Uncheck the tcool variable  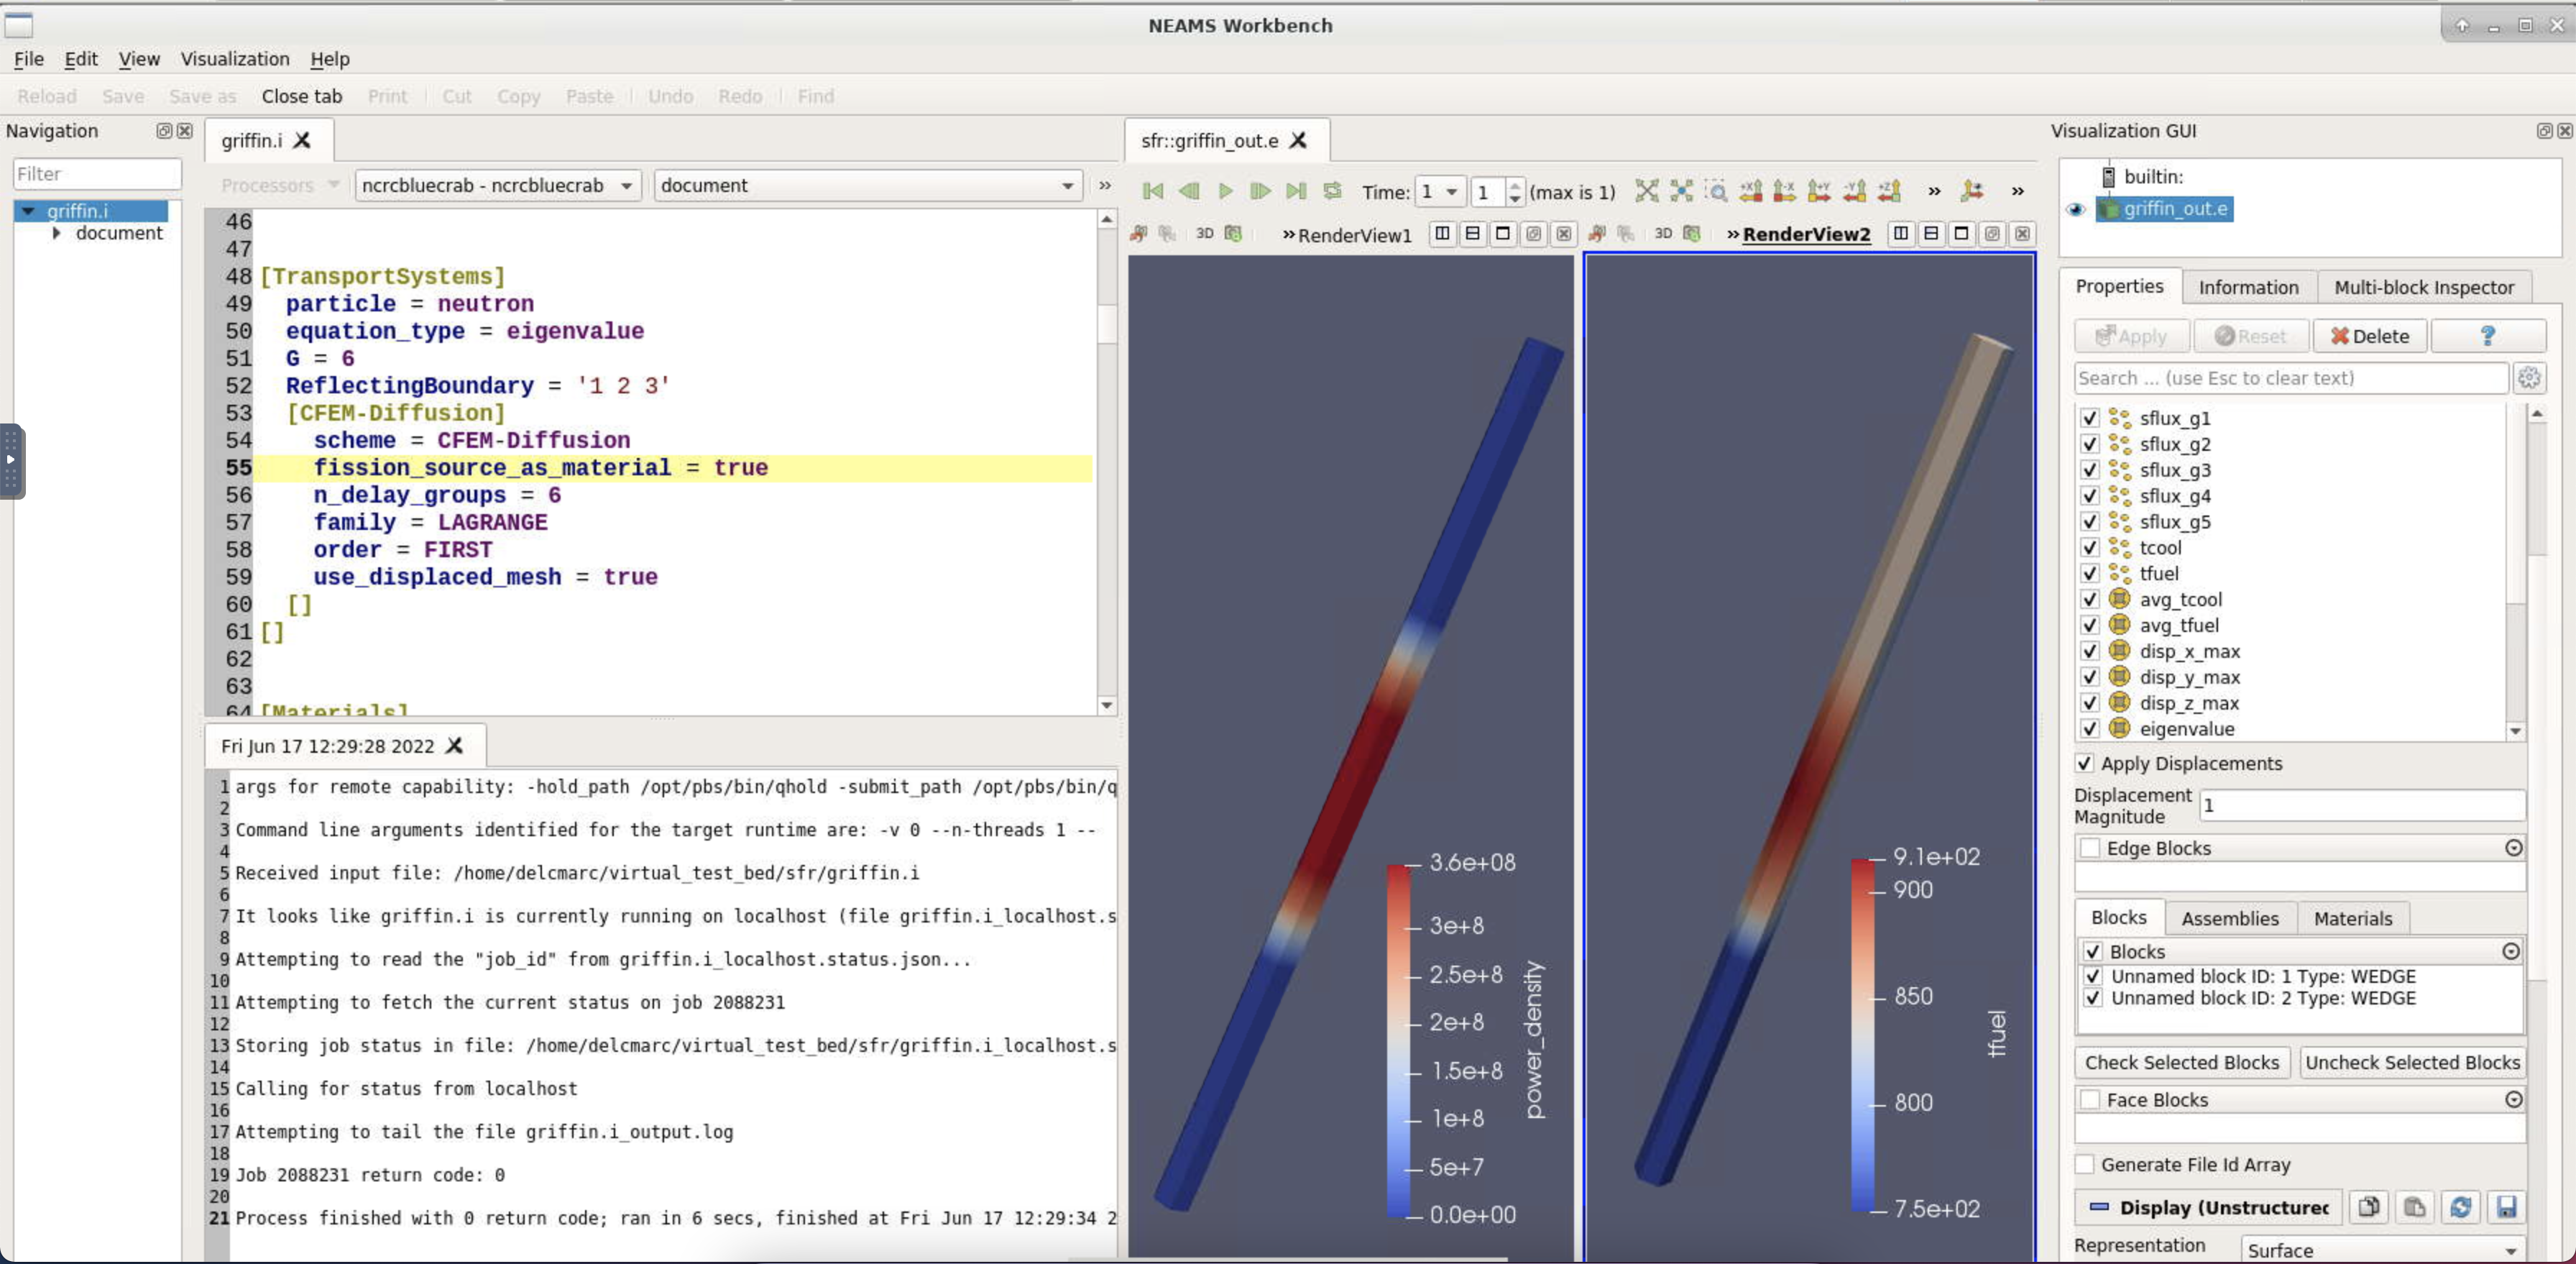(x=2089, y=548)
